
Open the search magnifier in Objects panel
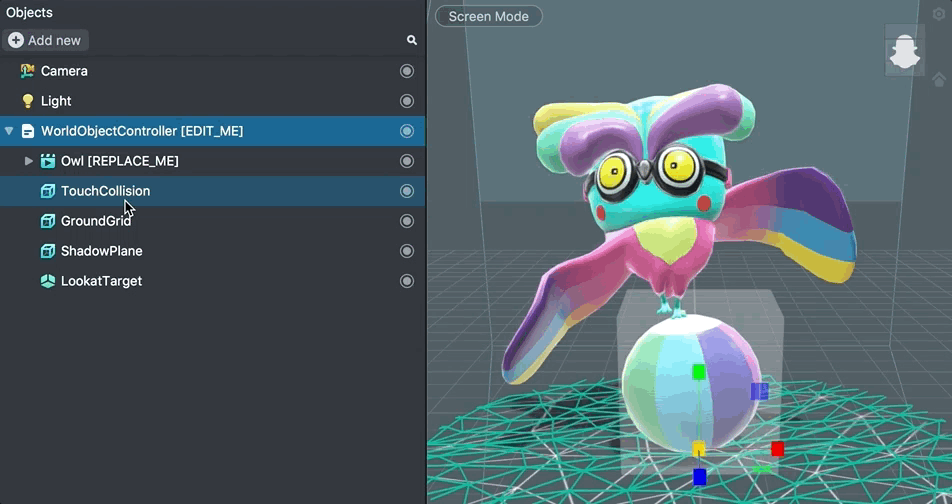[x=411, y=40]
